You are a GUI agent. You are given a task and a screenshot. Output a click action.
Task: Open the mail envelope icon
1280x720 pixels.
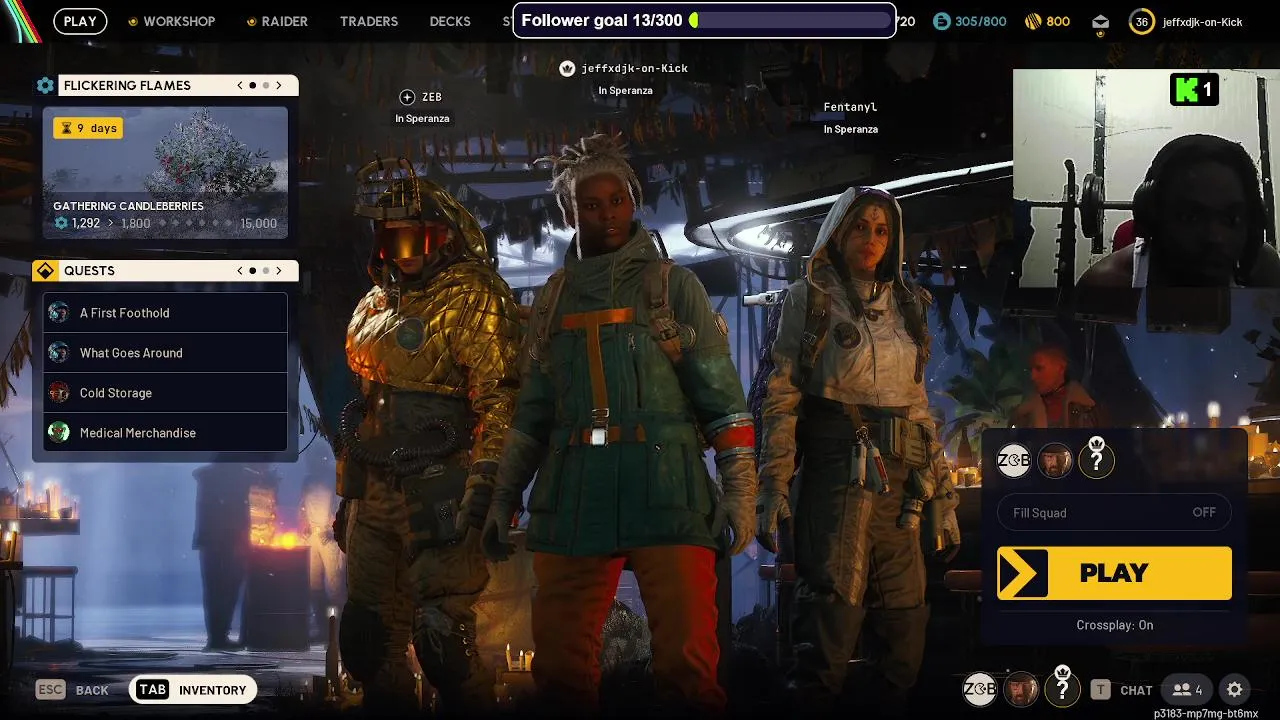pos(1101,21)
